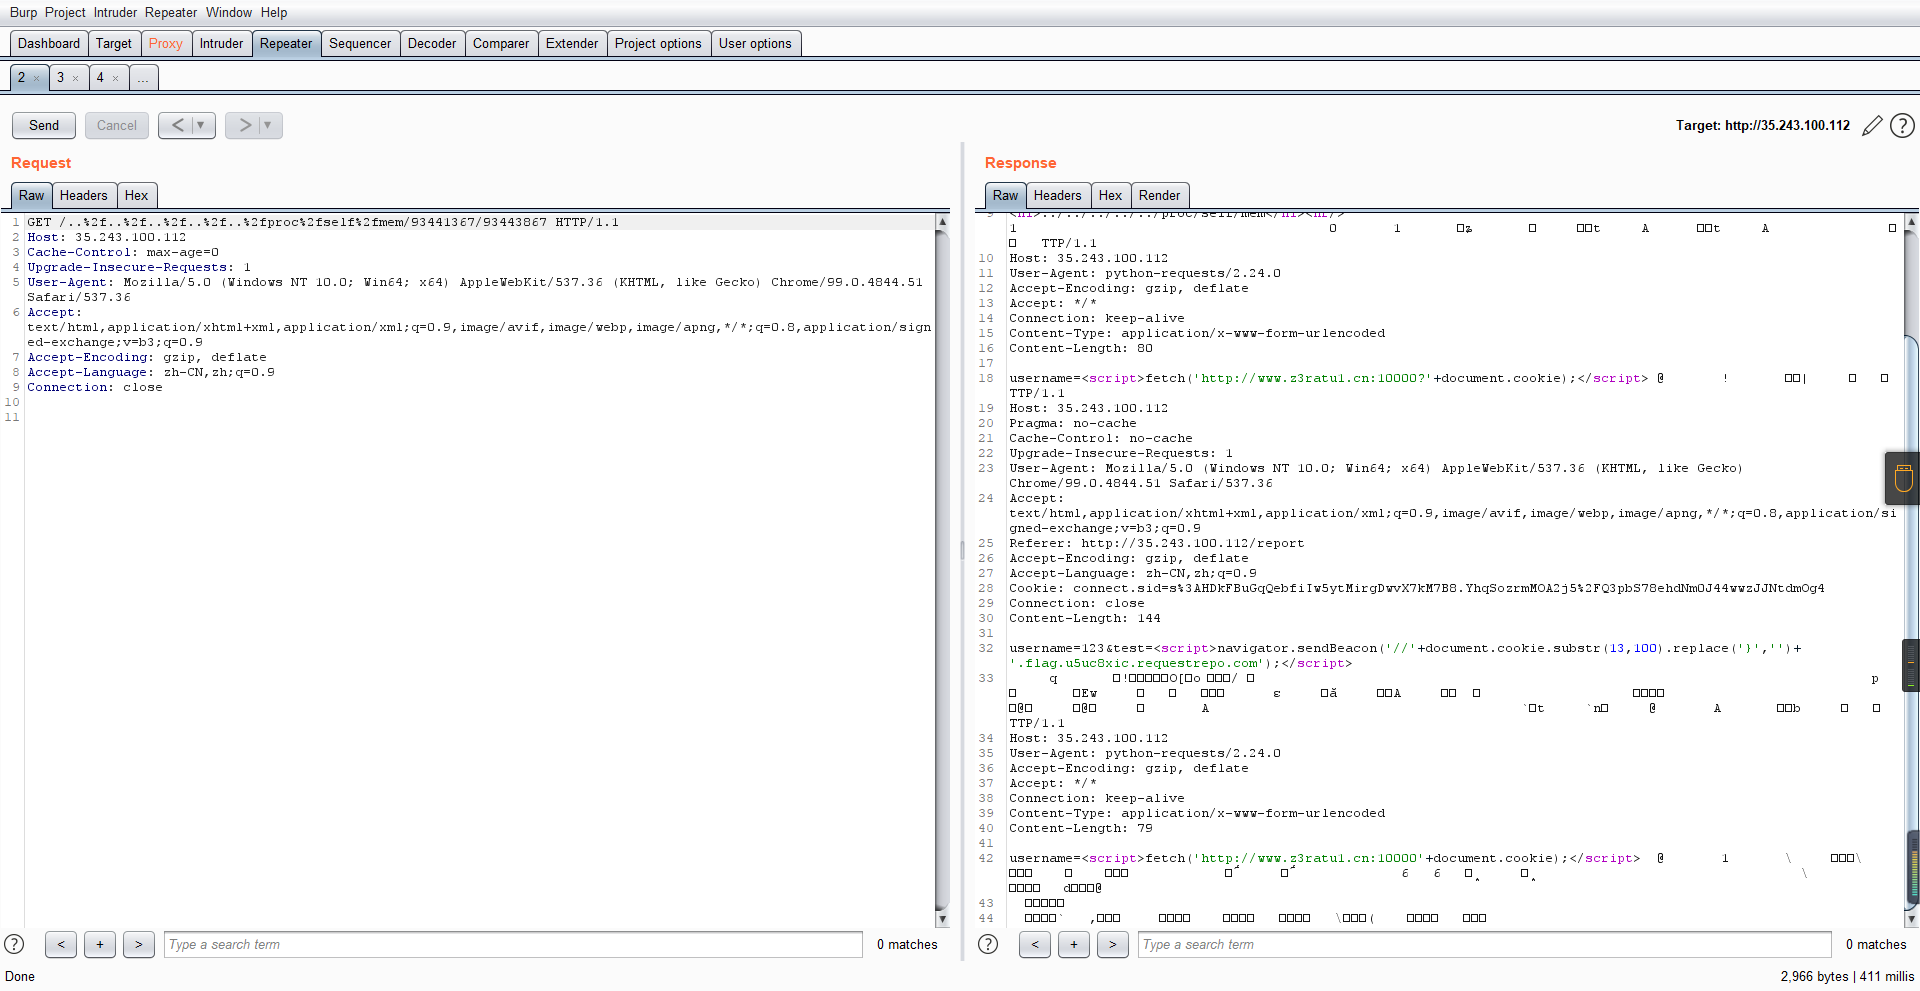The height and width of the screenshot is (991, 1920).
Task: Go to previous match in request search
Action: click(61, 944)
